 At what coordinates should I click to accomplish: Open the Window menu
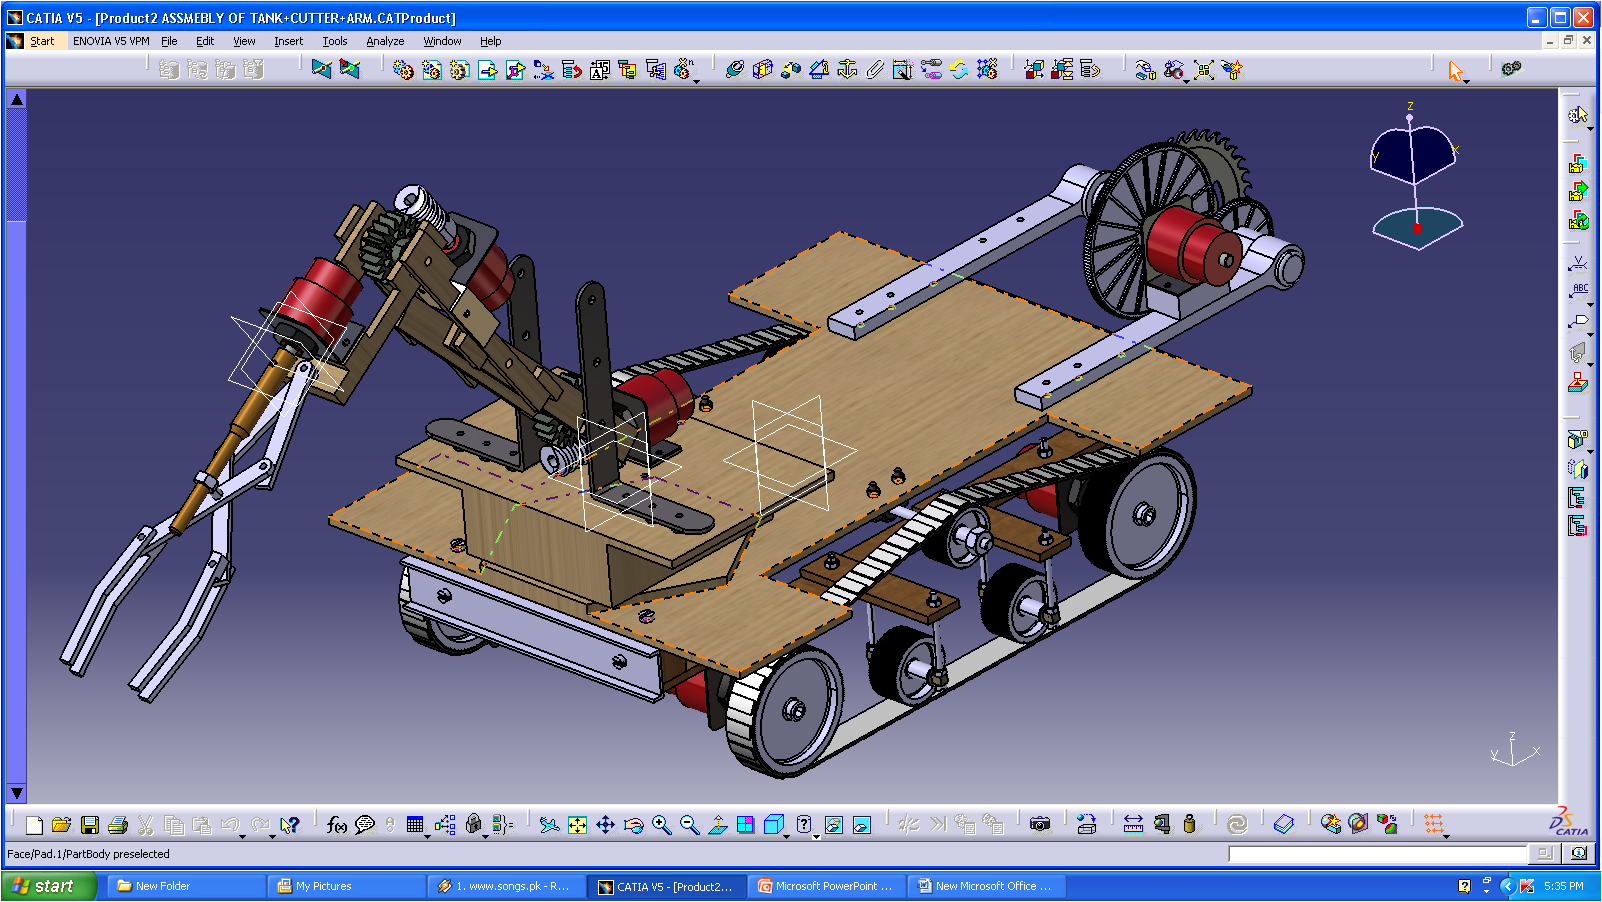(442, 41)
